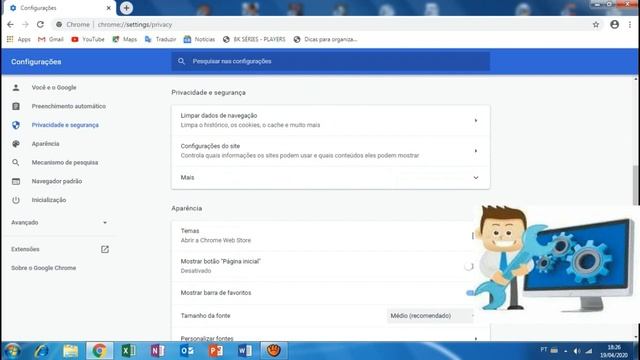
Task: Open the Maps bookmark
Action: coord(125,39)
